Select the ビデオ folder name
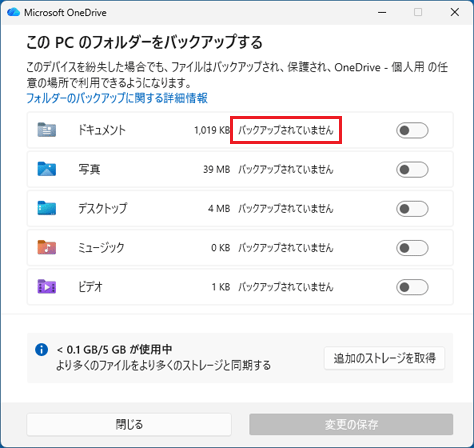The height and width of the screenshot is (448, 474). [x=90, y=287]
